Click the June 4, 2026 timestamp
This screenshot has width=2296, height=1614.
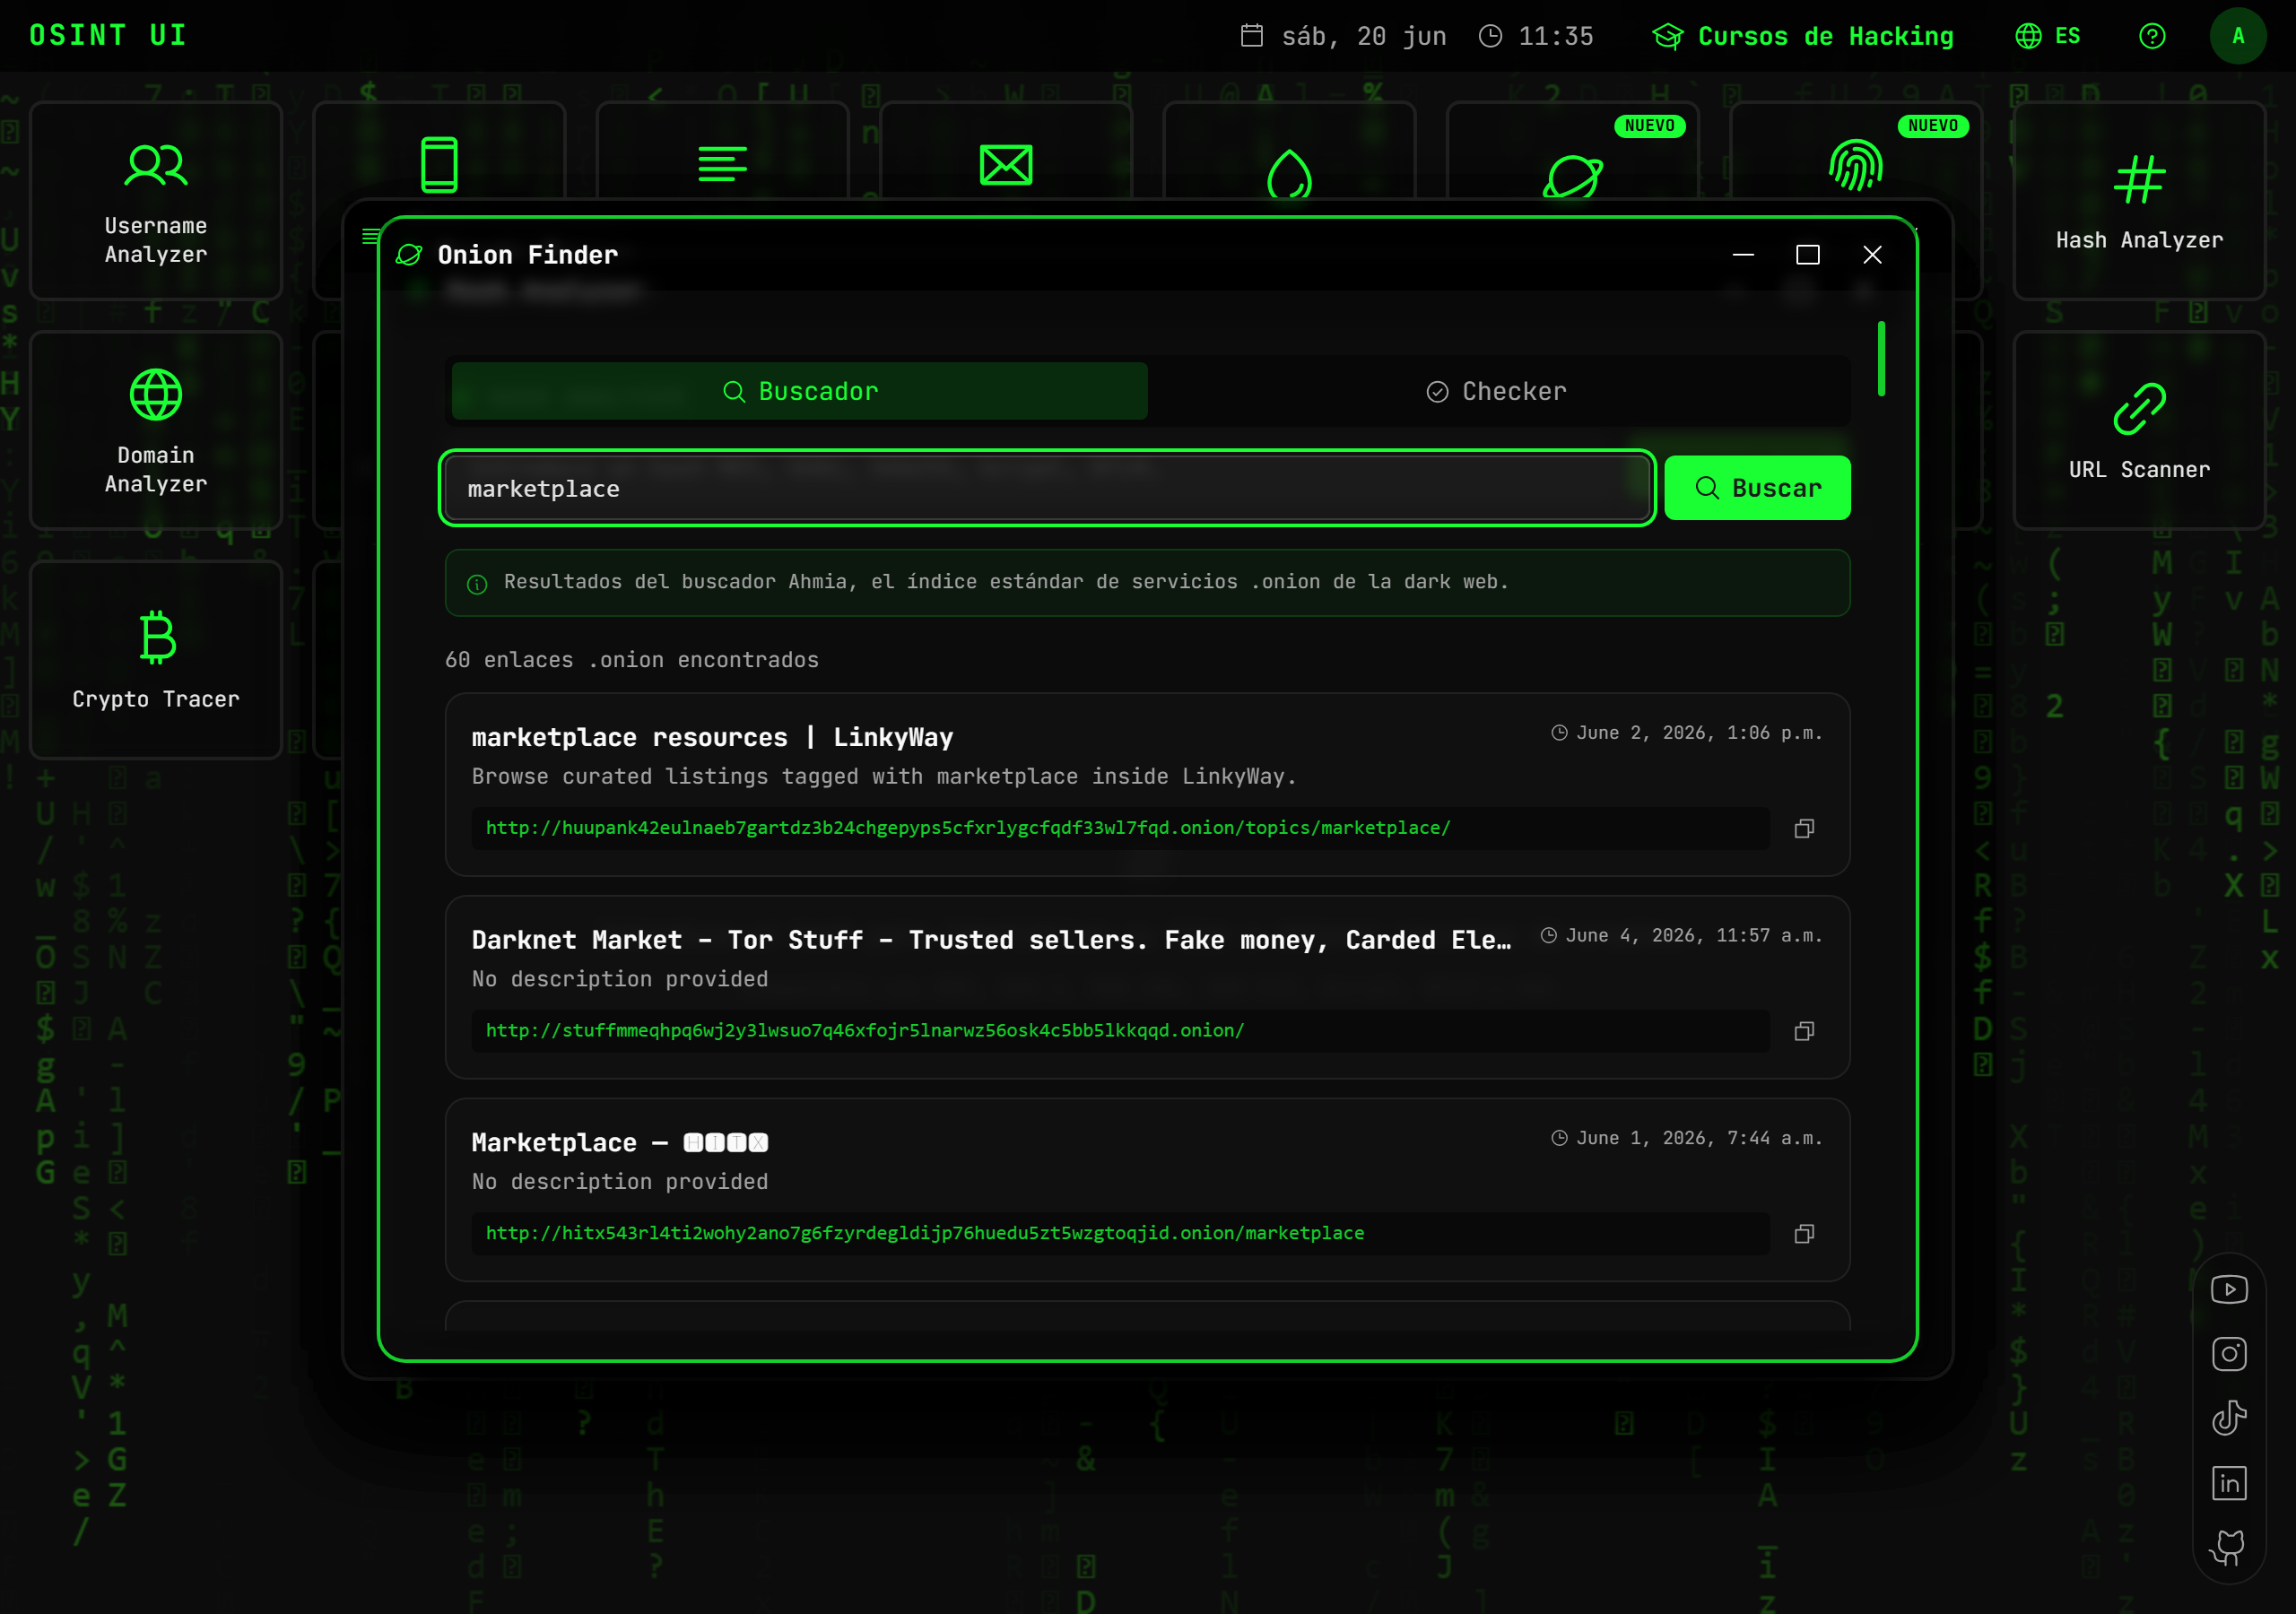click(1681, 936)
